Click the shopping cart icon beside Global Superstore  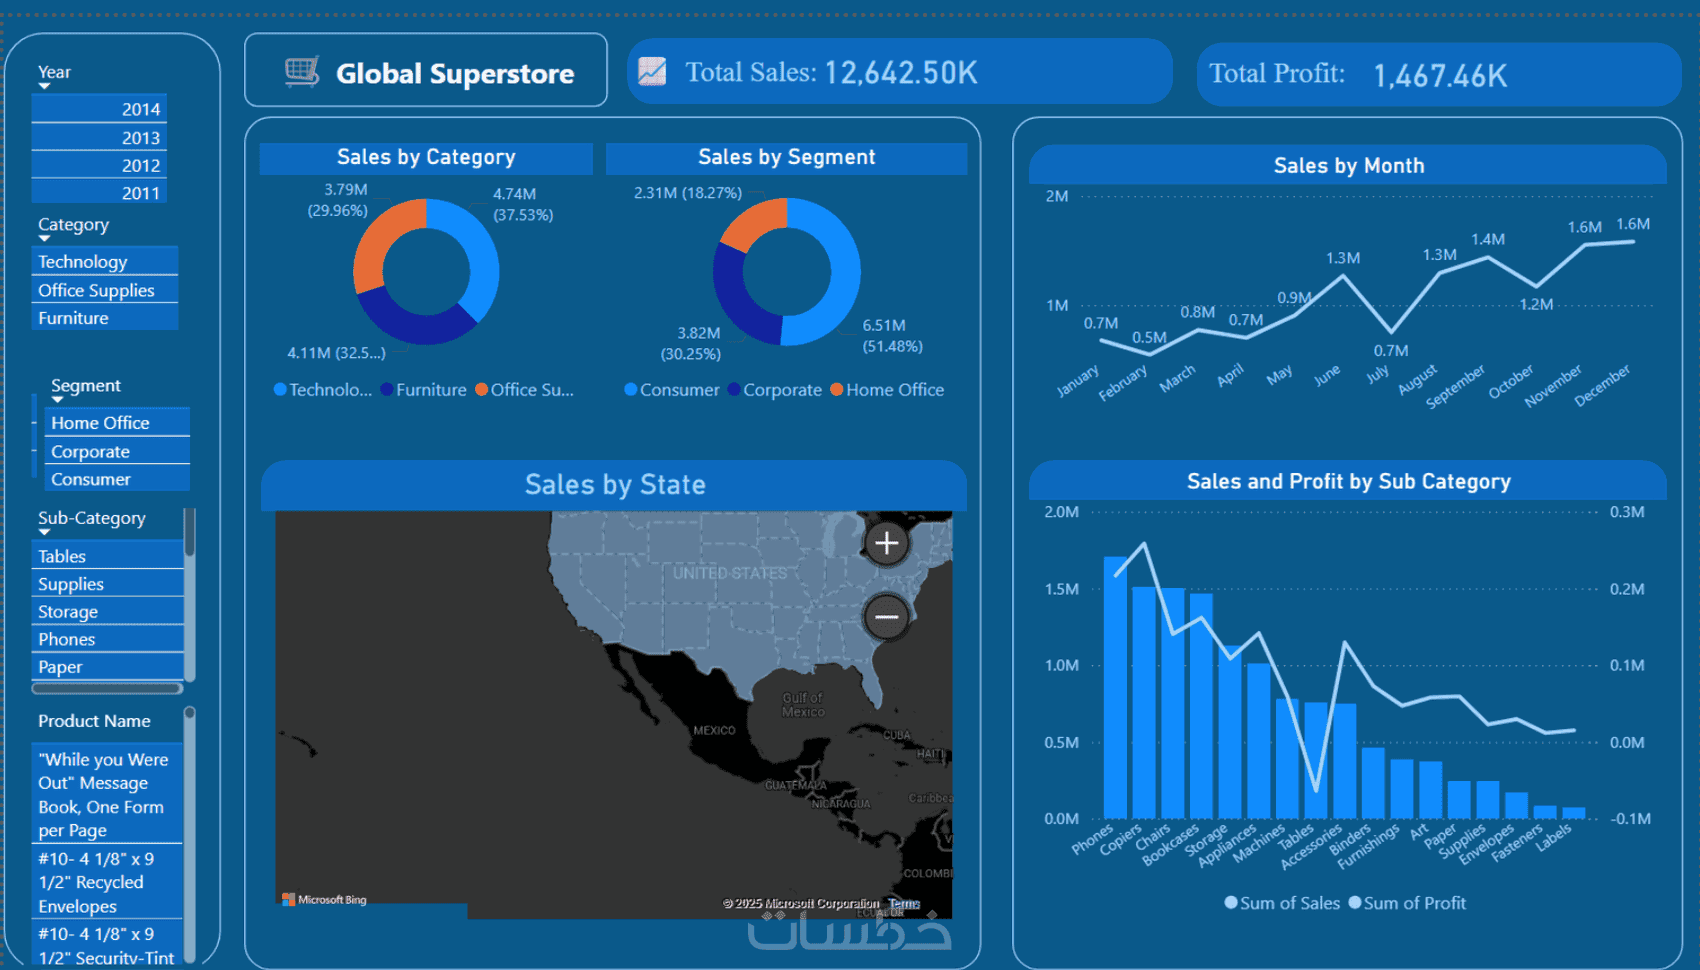(x=302, y=72)
